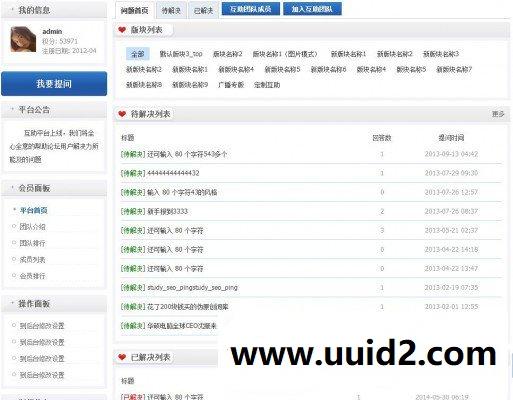Select the 默认版块3_top category
The height and width of the screenshot is (400, 513).
(181, 54)
